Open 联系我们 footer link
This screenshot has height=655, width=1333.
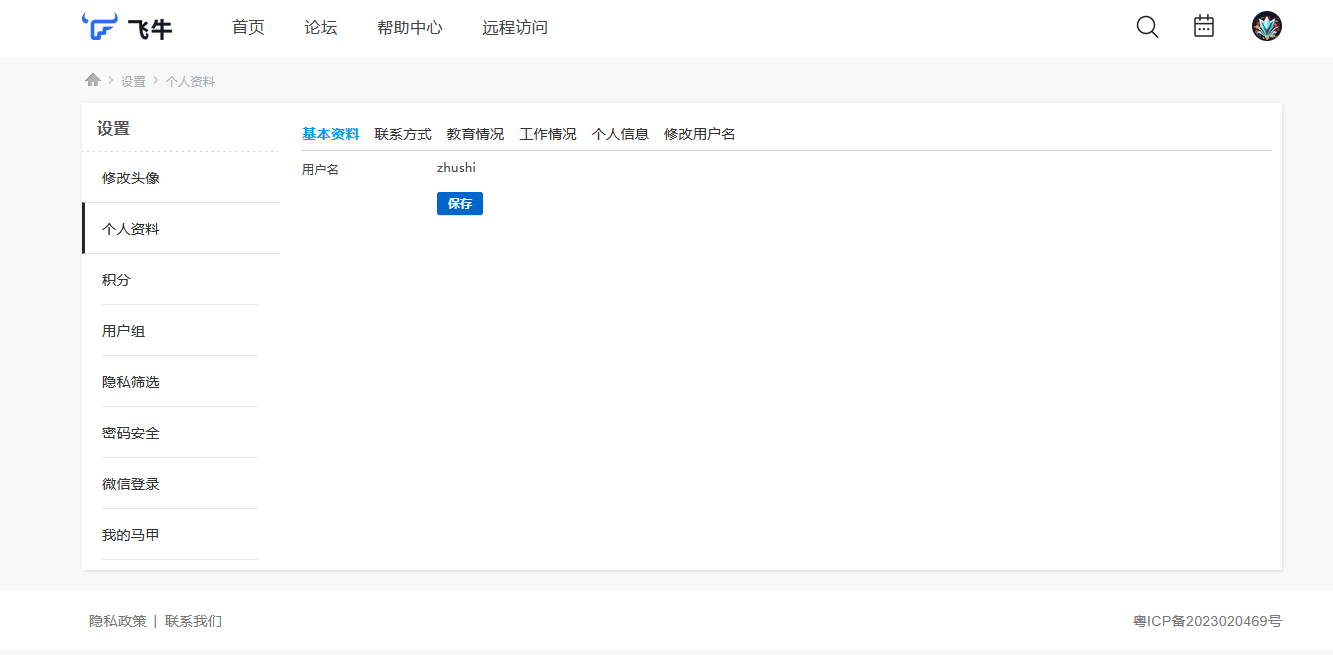[x=193, y=621]
